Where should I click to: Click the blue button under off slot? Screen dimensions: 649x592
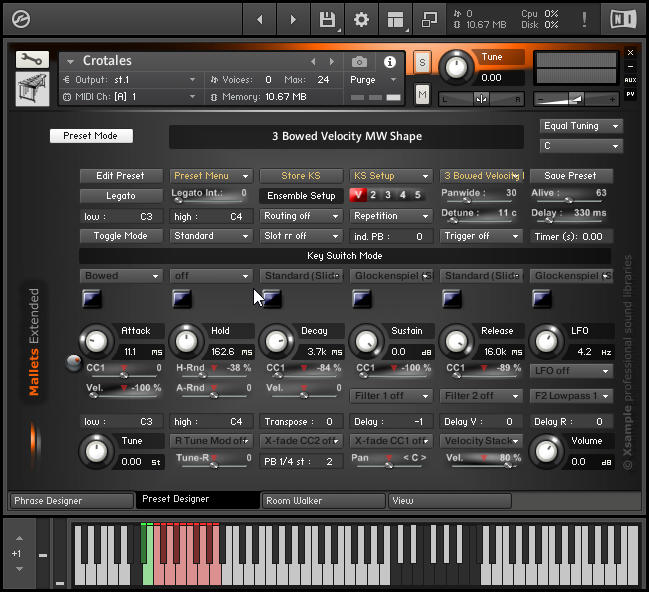182,298
